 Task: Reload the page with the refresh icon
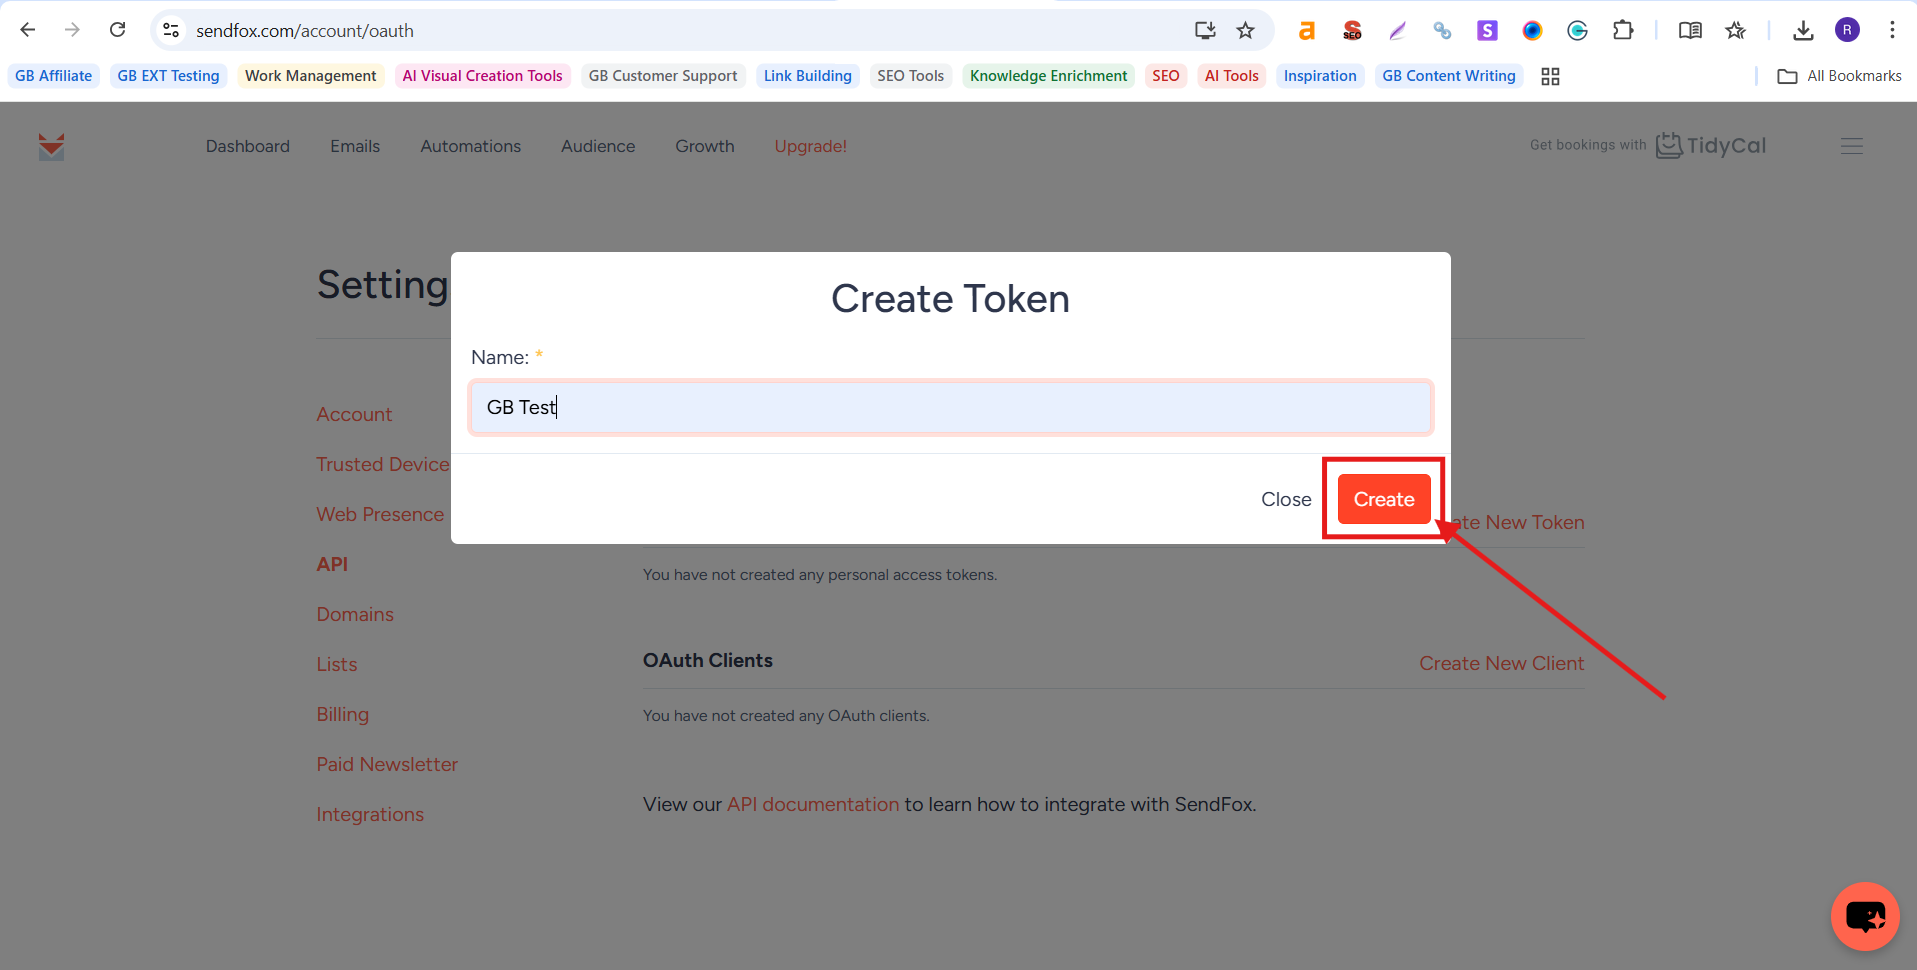tap(118, 30)
